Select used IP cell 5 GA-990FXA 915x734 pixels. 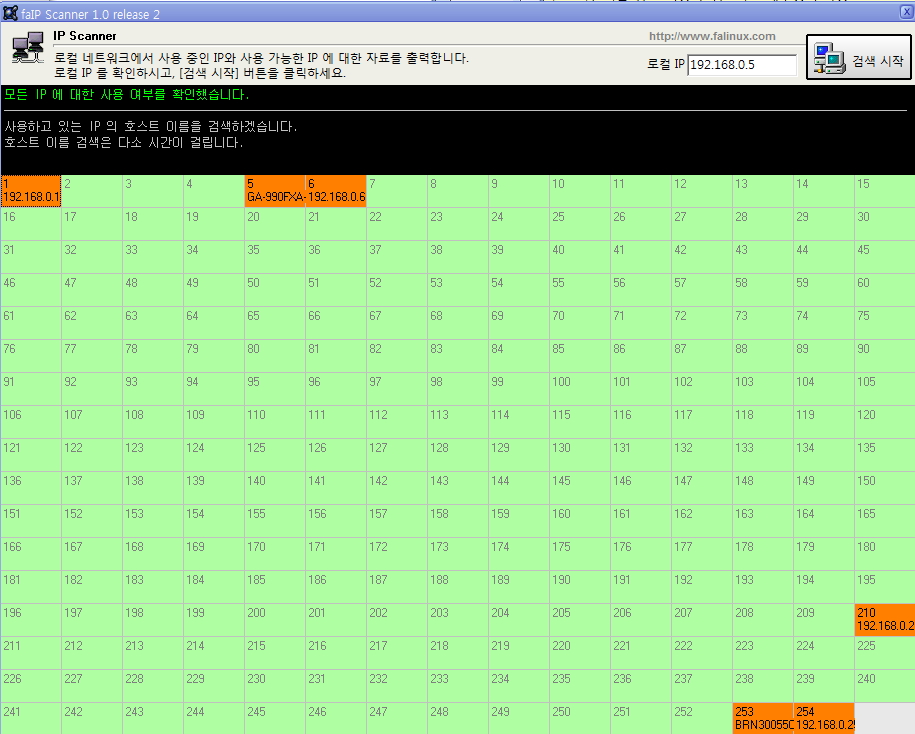275,191
